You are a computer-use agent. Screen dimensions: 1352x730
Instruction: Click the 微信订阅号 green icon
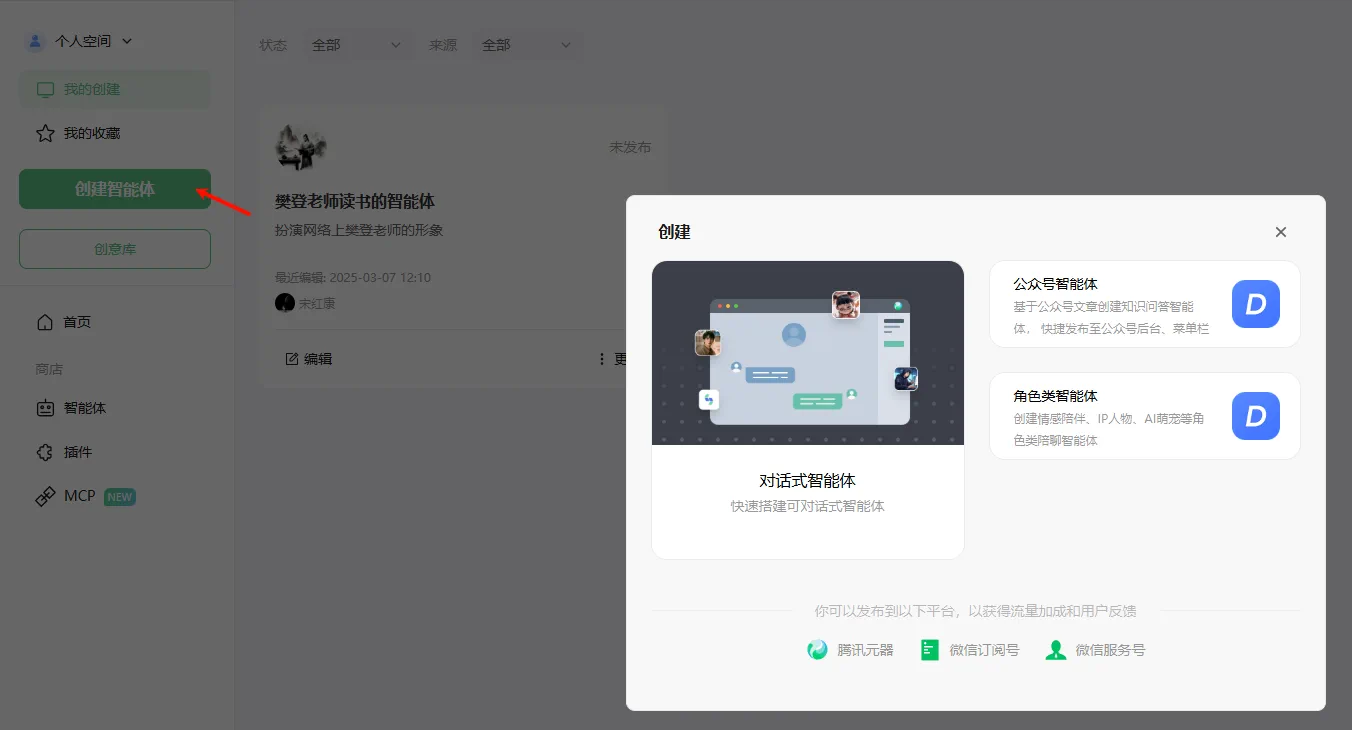tap(930, 650)
